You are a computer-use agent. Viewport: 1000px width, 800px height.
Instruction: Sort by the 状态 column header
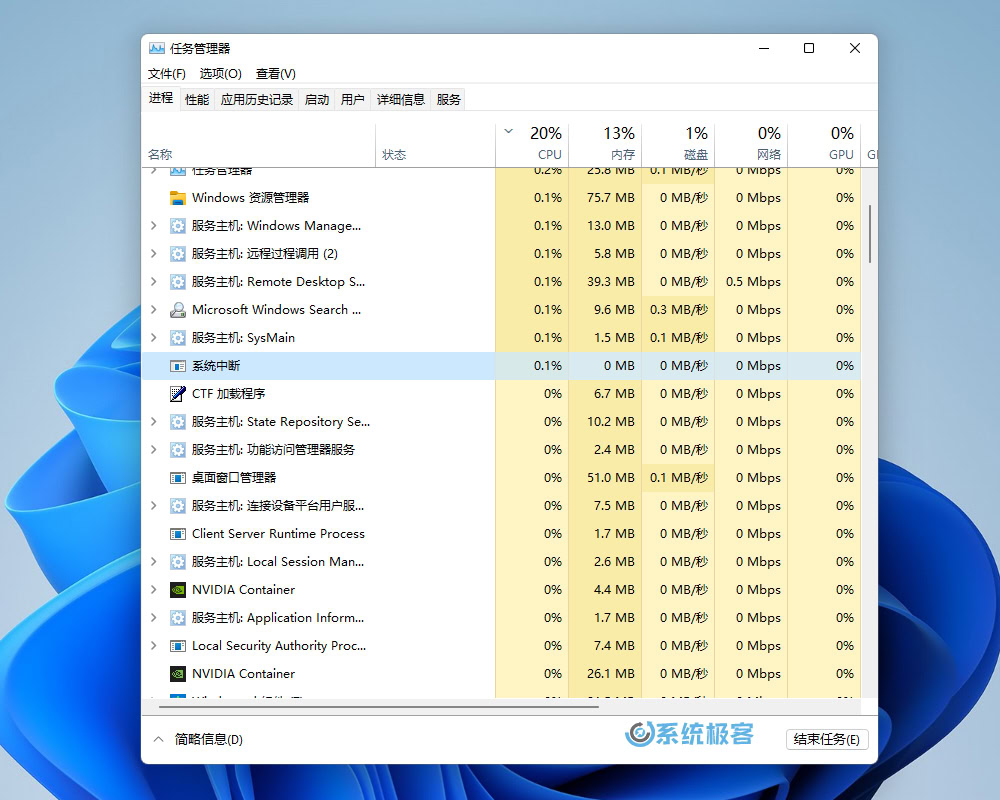point(436,144)
